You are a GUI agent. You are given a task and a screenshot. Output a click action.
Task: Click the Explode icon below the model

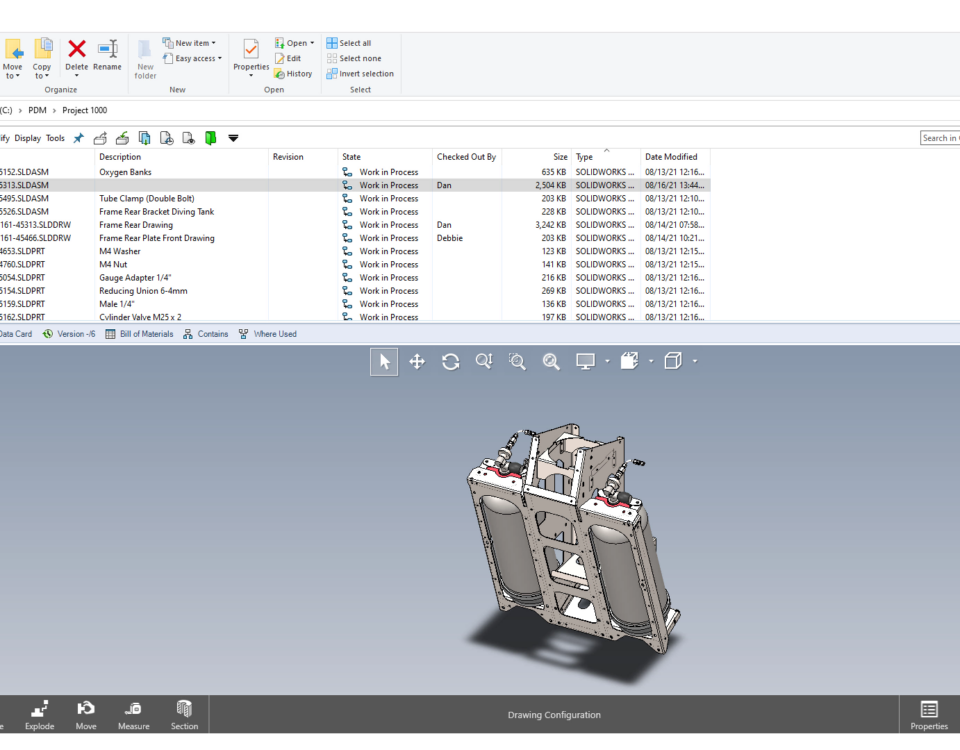pyautogui.click(x=39, y=713)
